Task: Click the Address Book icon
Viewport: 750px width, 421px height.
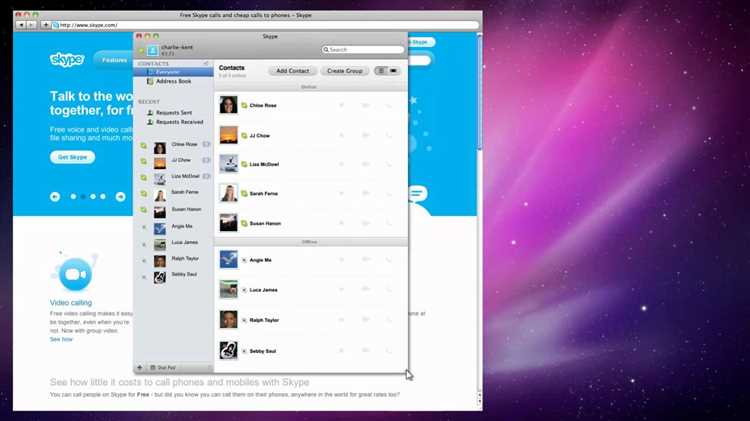Action: click(150, 81)
